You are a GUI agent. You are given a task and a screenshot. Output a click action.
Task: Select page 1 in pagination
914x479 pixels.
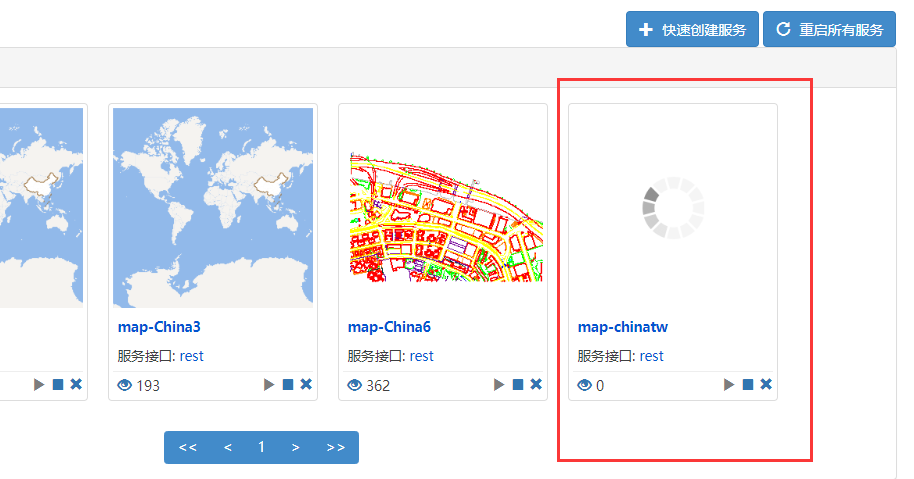(x=261, y=448)
